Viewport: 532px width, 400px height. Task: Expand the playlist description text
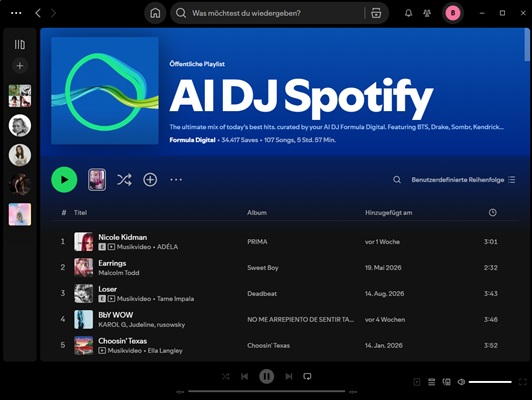tap(336, 127)
